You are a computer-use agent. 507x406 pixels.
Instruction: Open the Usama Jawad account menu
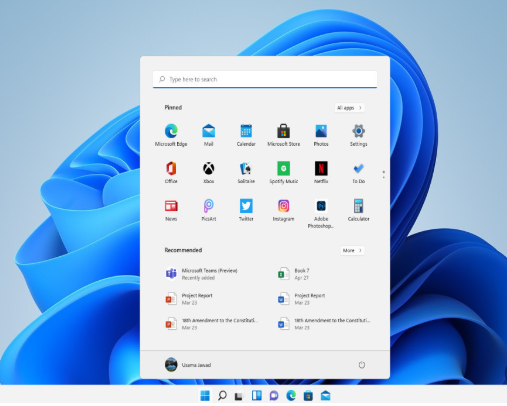(x=188, y=365)
